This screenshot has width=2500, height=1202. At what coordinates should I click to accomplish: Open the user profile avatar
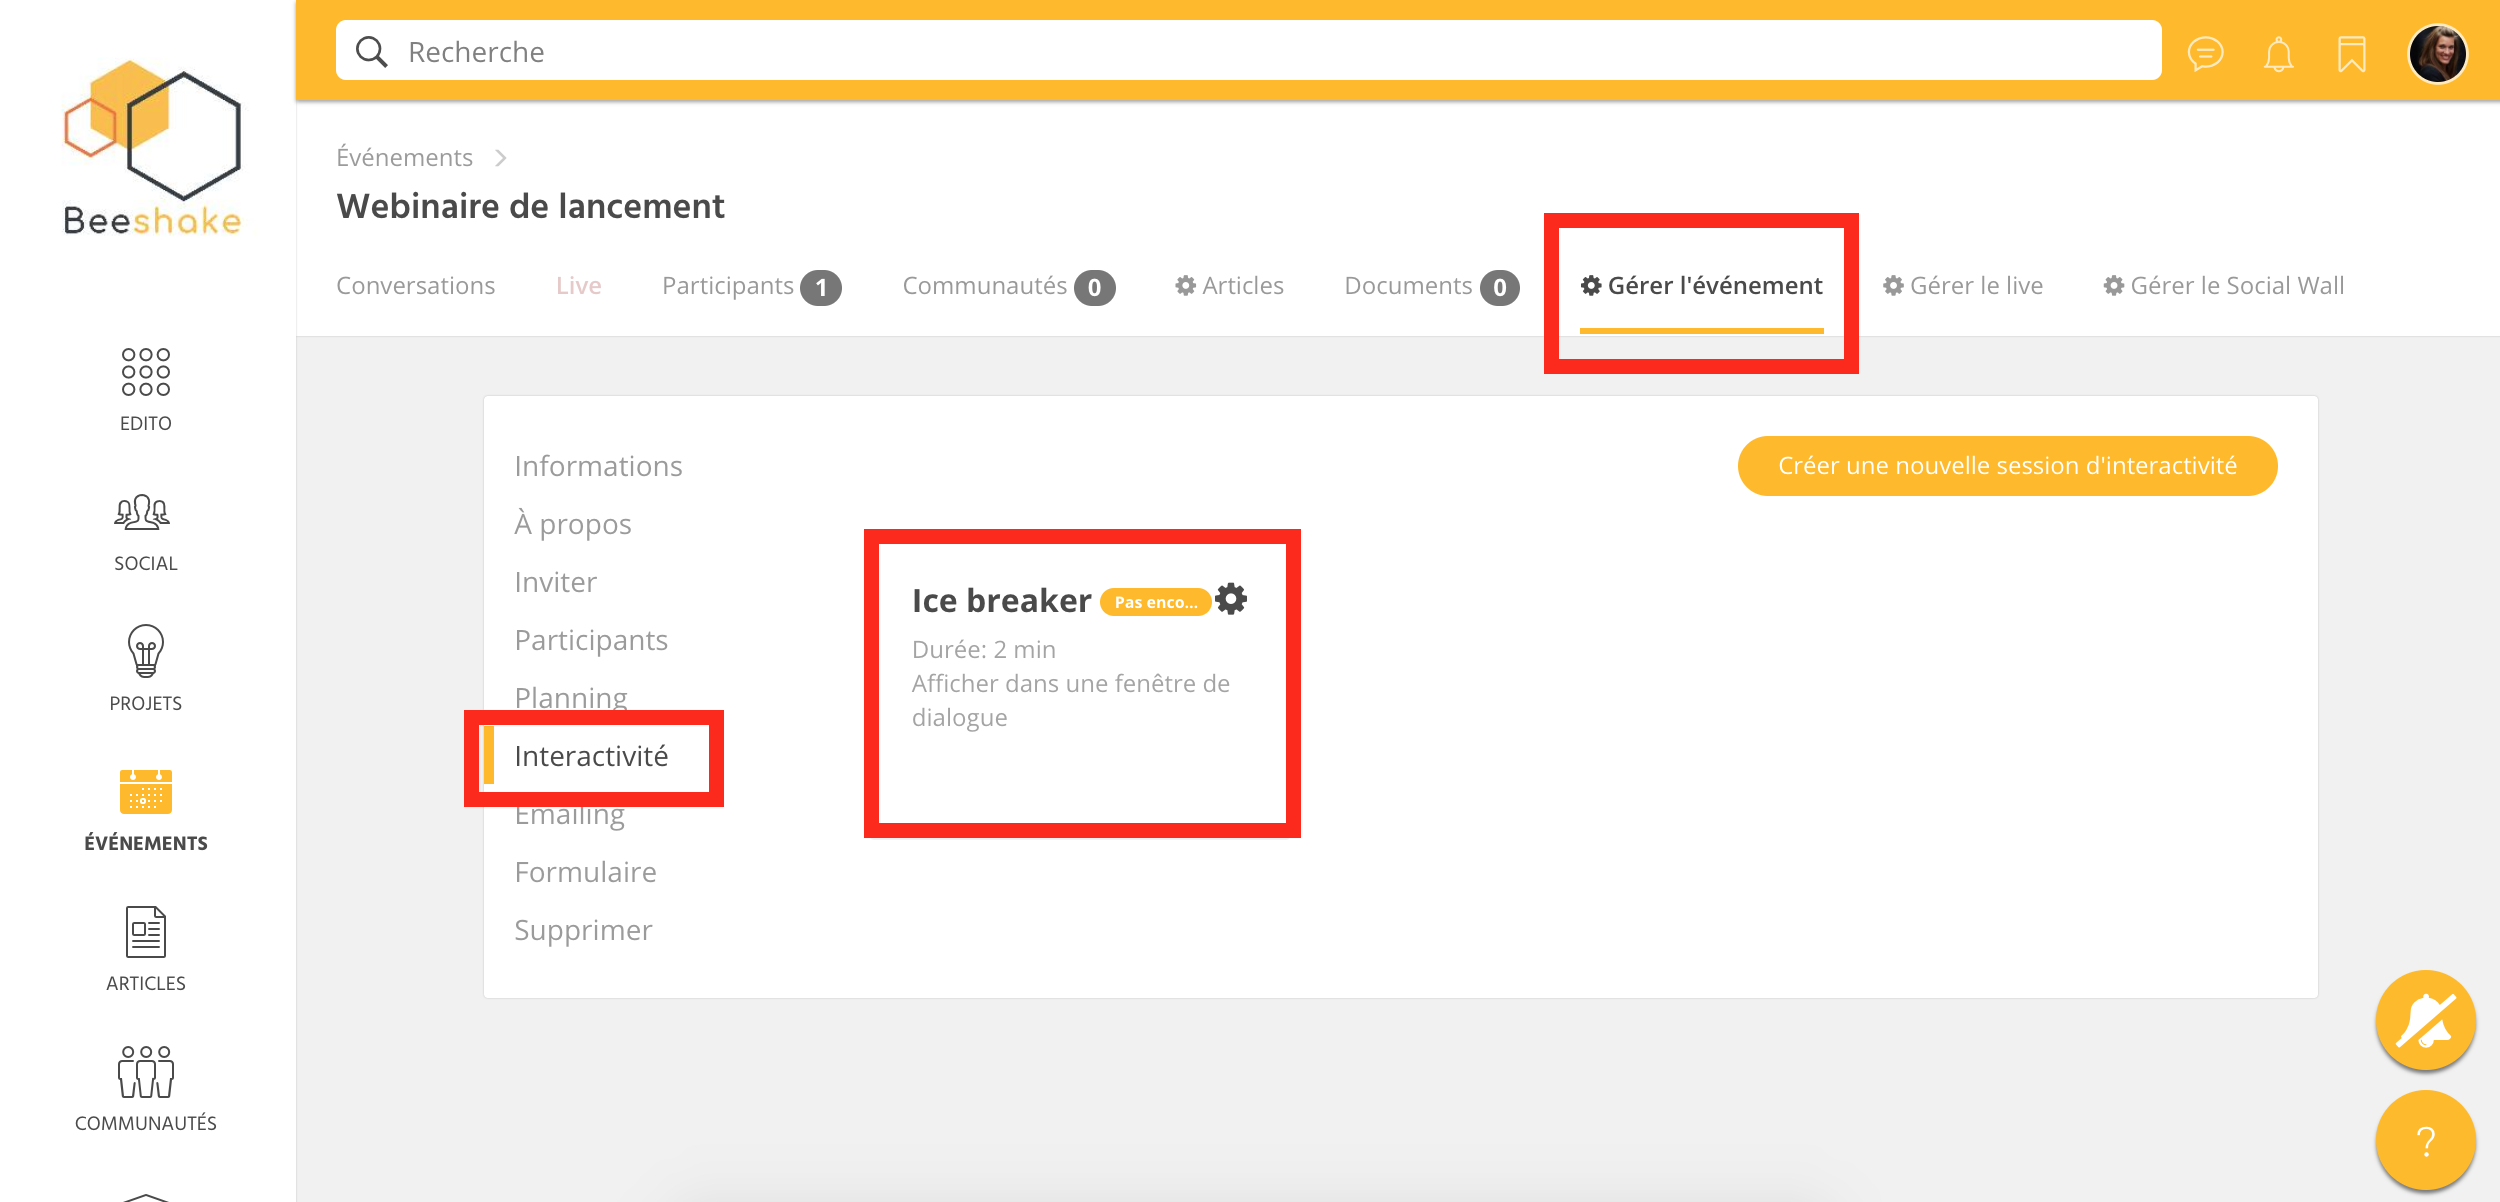coord(2437,53)
